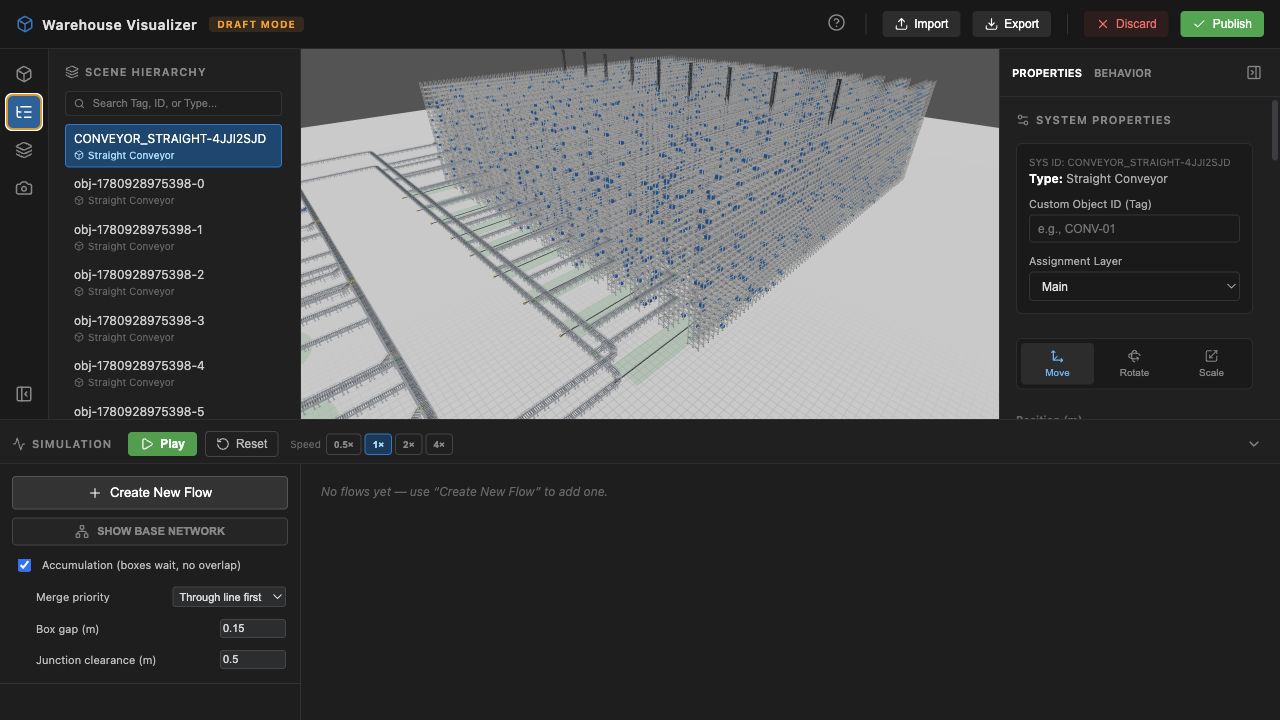Click the Box gap value field
The height and width of the screenshot is (720, 1280).
(x=253, y=628)
